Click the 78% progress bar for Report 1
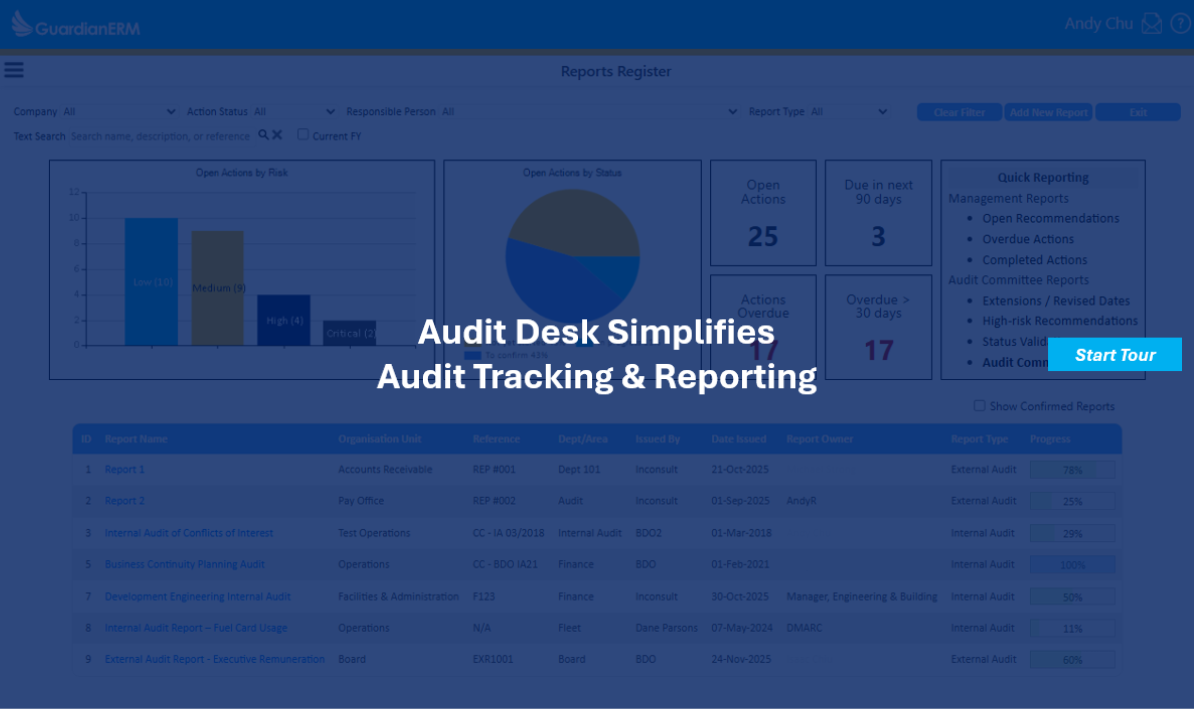 (1072, 470)
